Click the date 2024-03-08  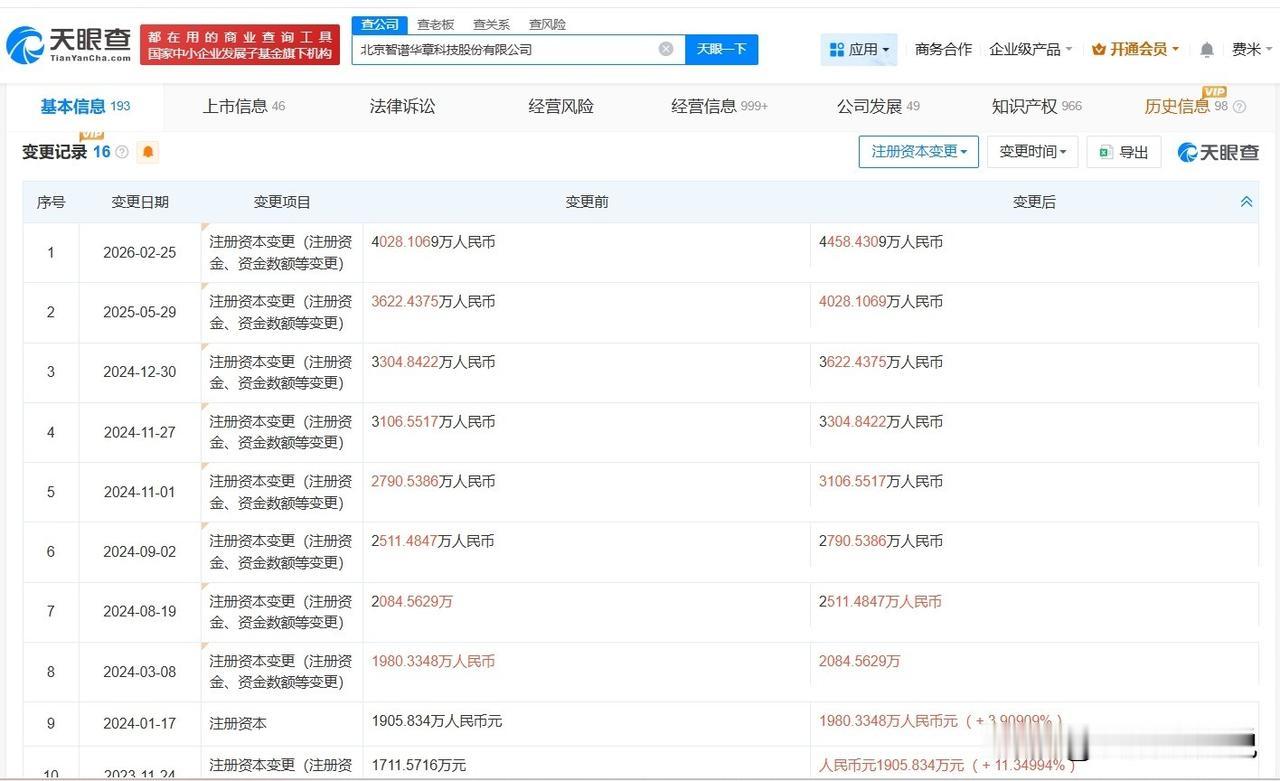(140, 672)
